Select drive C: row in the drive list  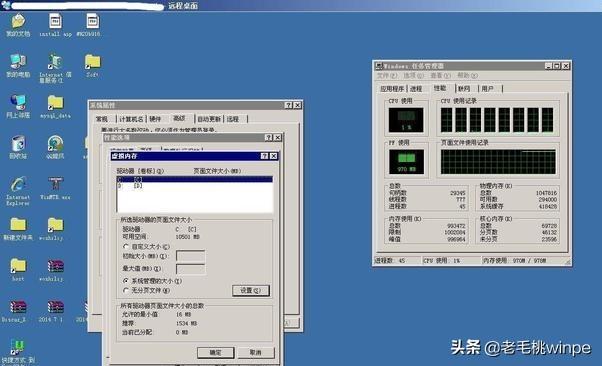[x=195, y=179]
